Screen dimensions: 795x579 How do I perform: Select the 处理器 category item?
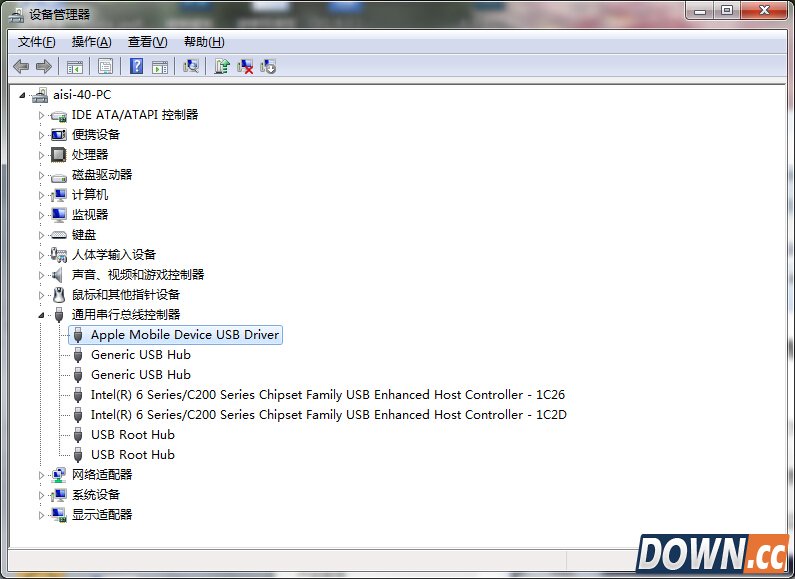89,155
